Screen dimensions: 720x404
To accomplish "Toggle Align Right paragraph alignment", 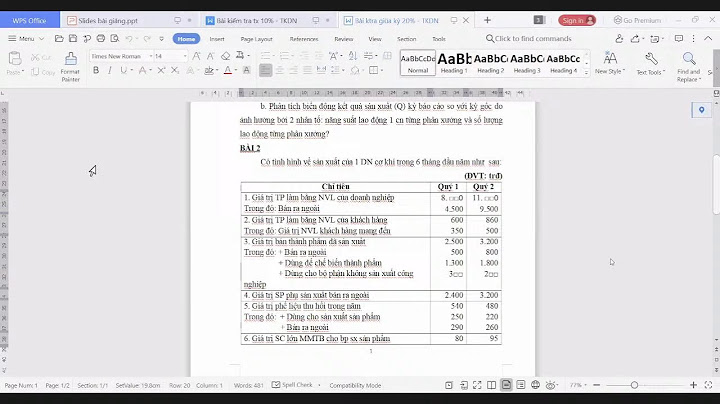I will [x=293, y=70].
